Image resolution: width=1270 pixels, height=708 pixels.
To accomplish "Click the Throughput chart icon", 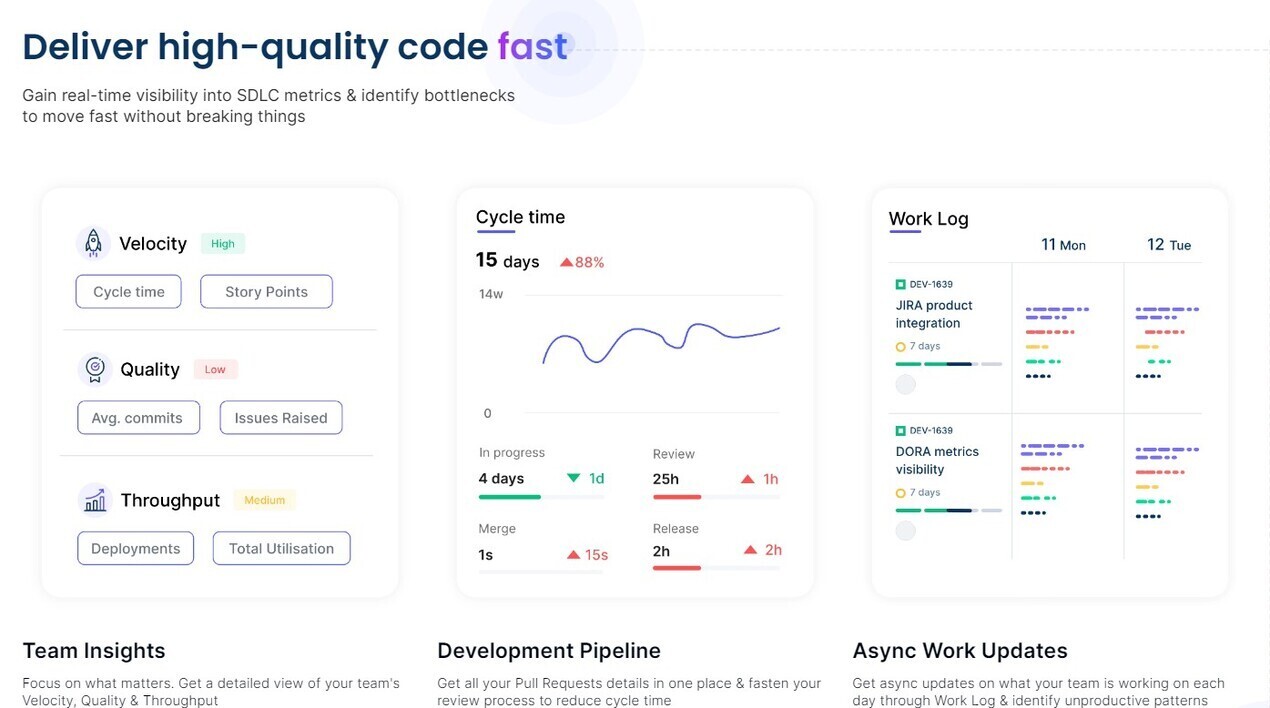I will [95, 499].
